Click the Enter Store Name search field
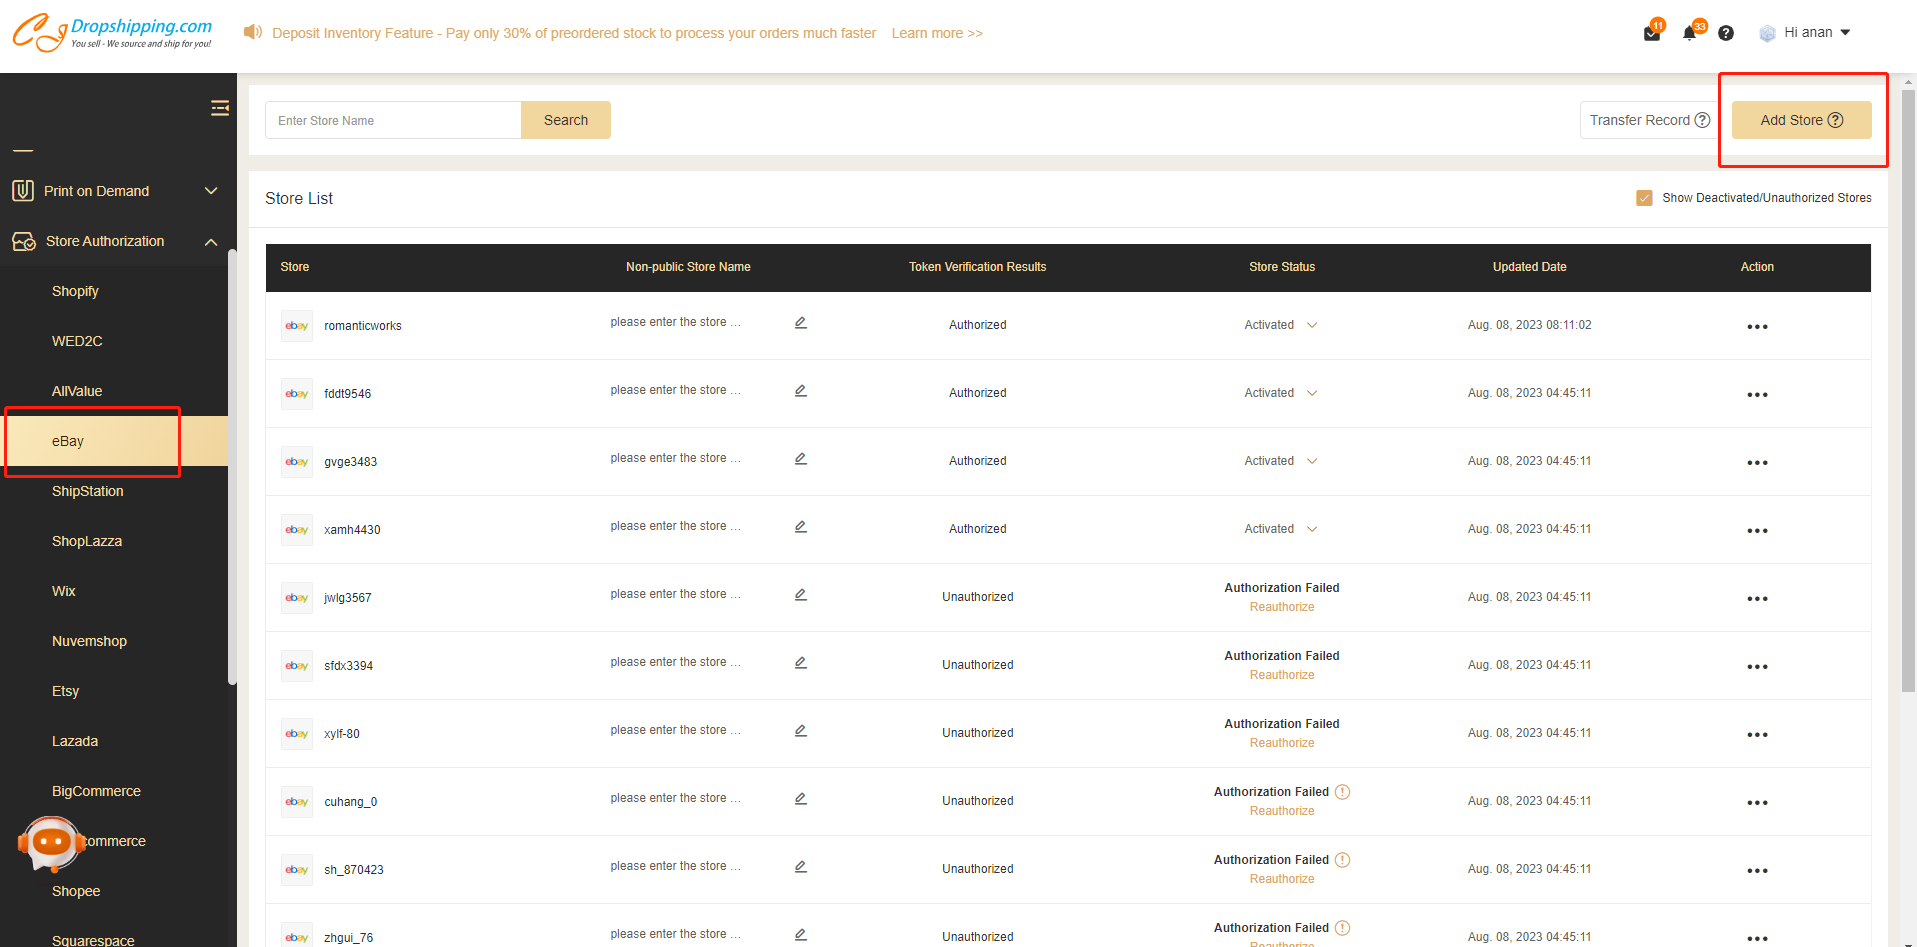 pos(393,120)
